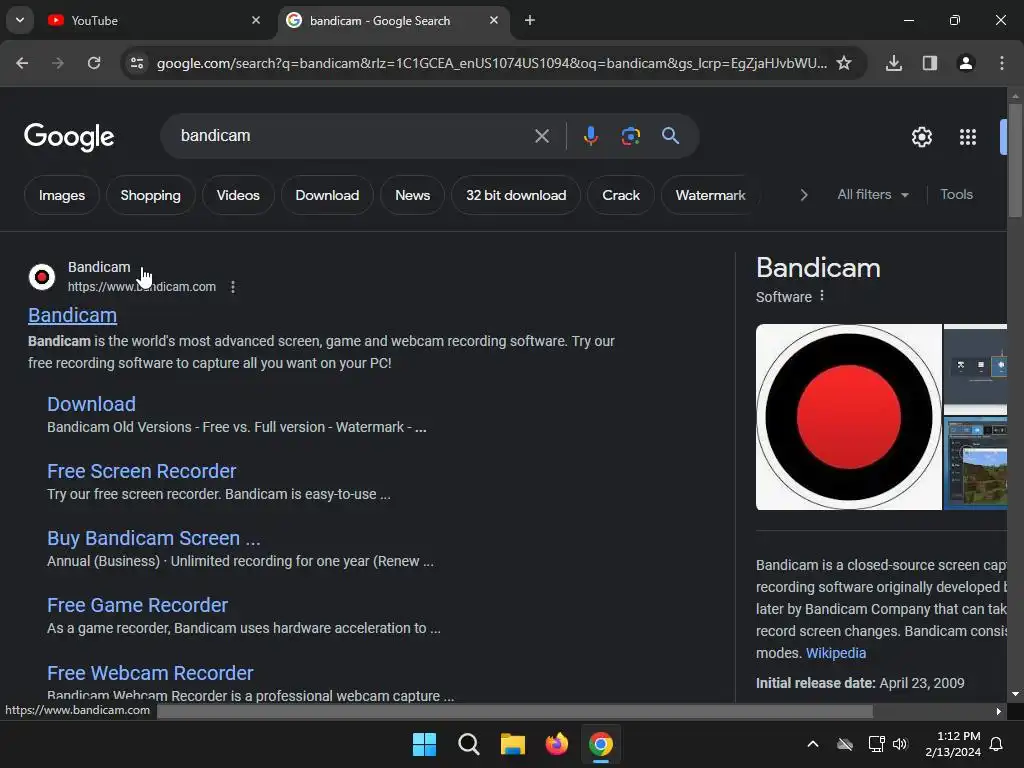Open the Google logo homepage
Image resolution: width=1024 pixels, height=768 pixels.
point(69,137)
